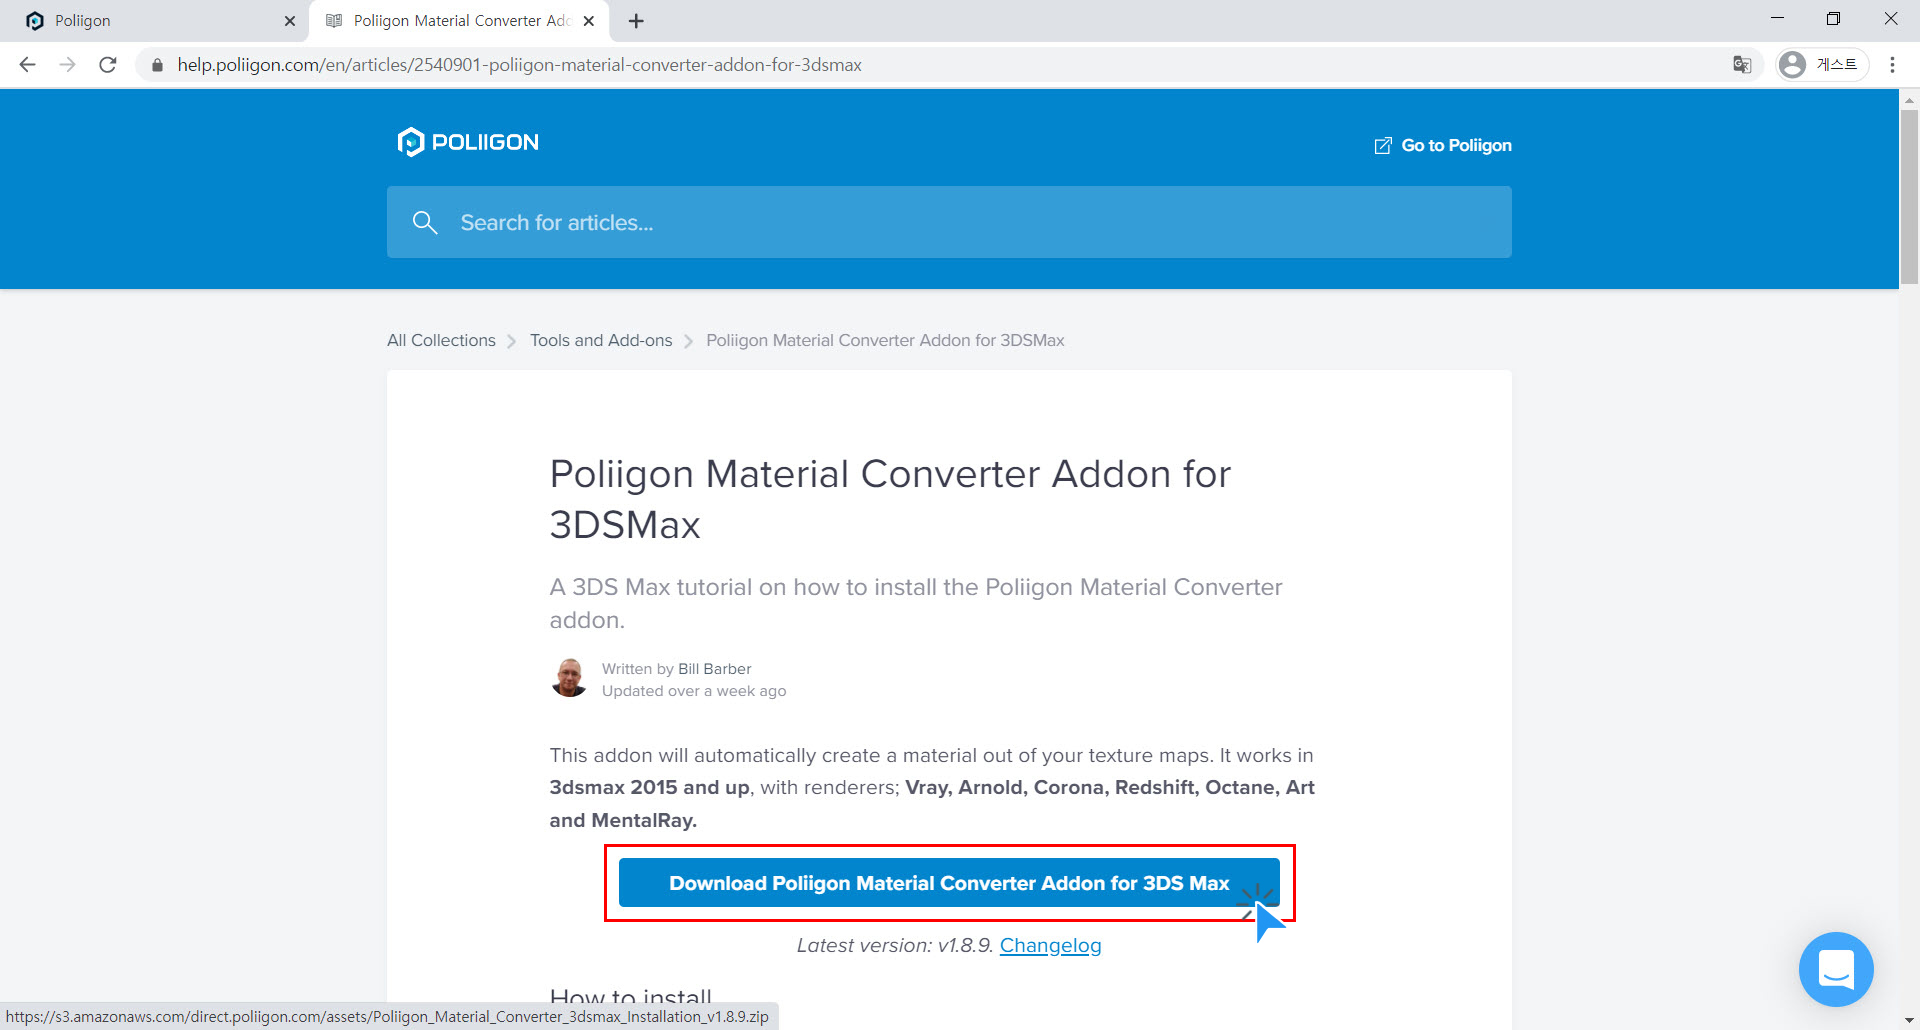The image size is (1920, 1030).
Task: Click the Download Poliigon Material Converter button
Action: point(949,883)
